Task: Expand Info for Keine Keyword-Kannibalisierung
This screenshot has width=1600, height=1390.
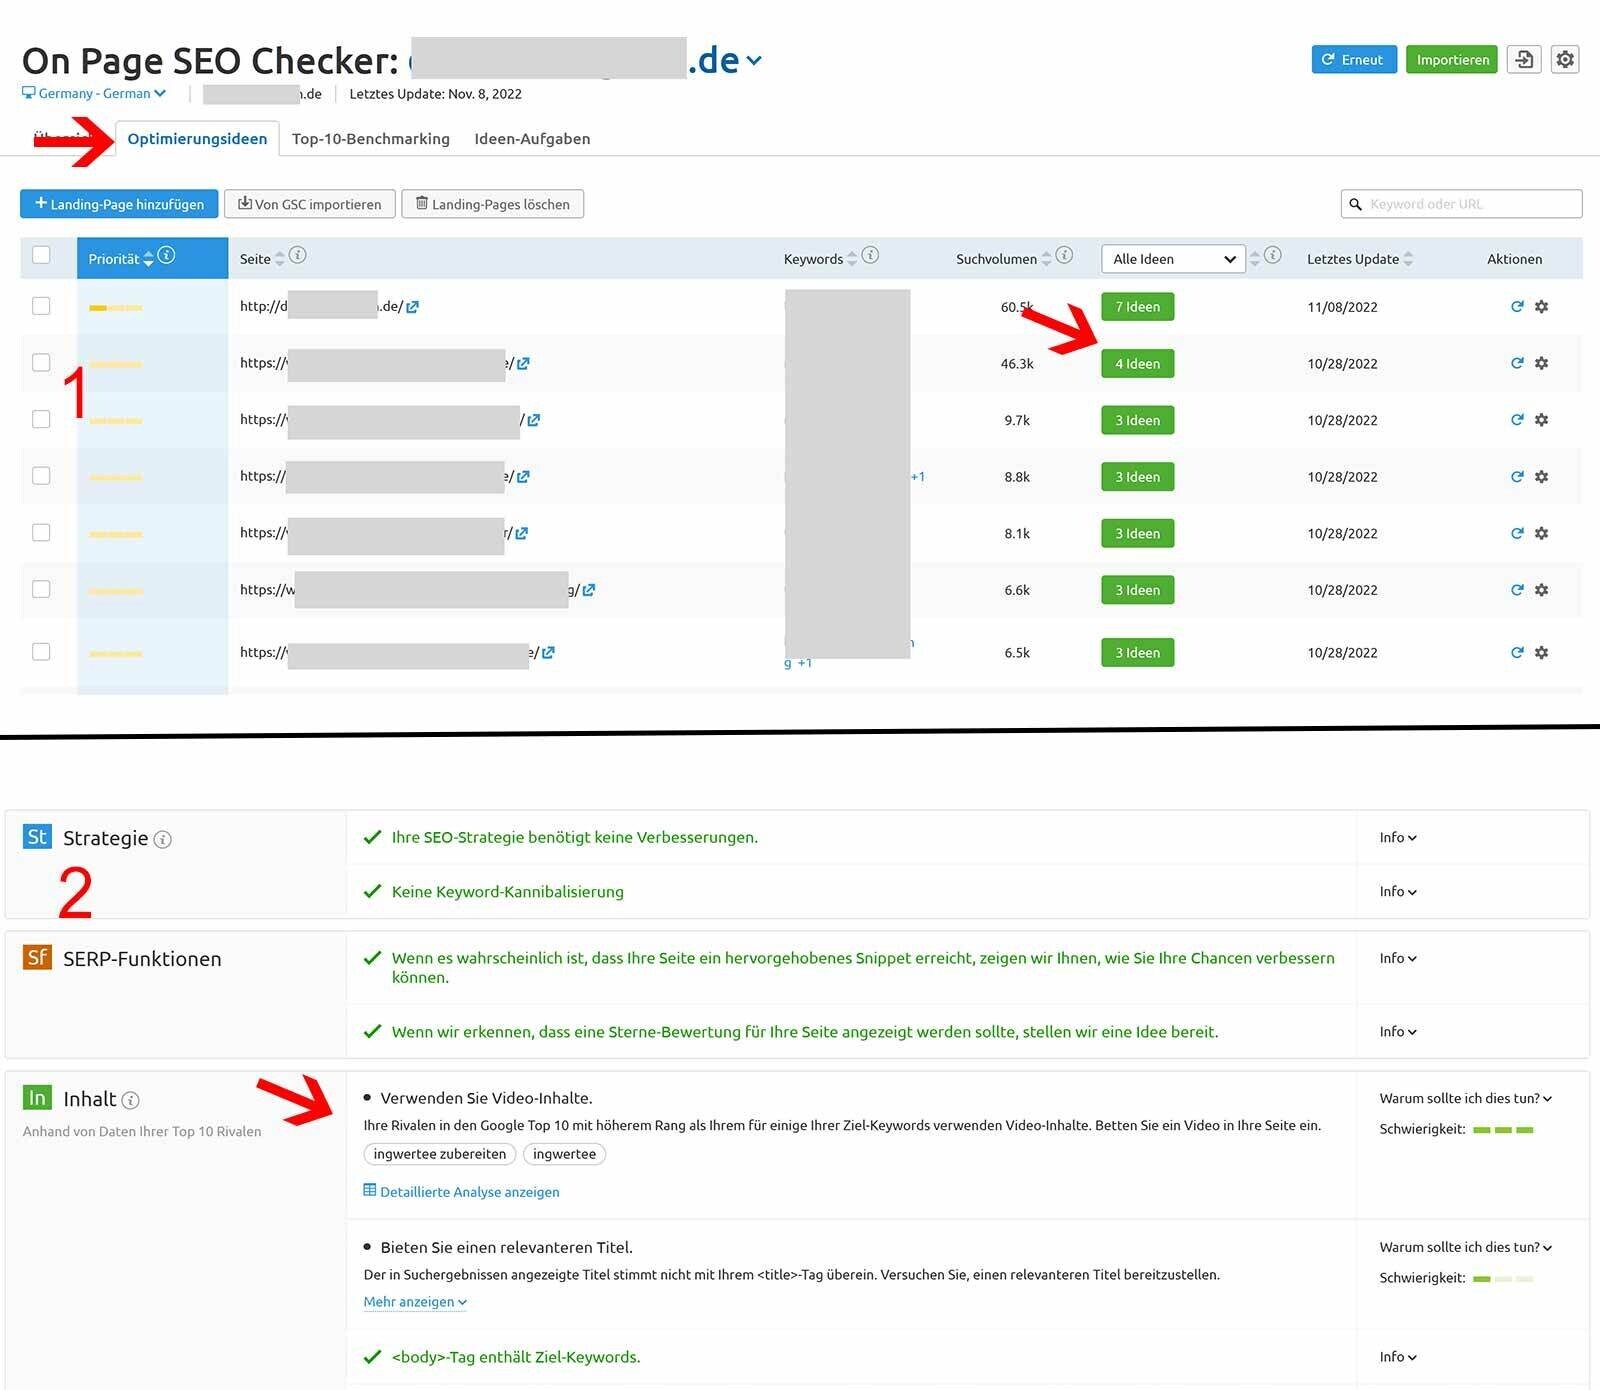Action: click(1398, 891)
